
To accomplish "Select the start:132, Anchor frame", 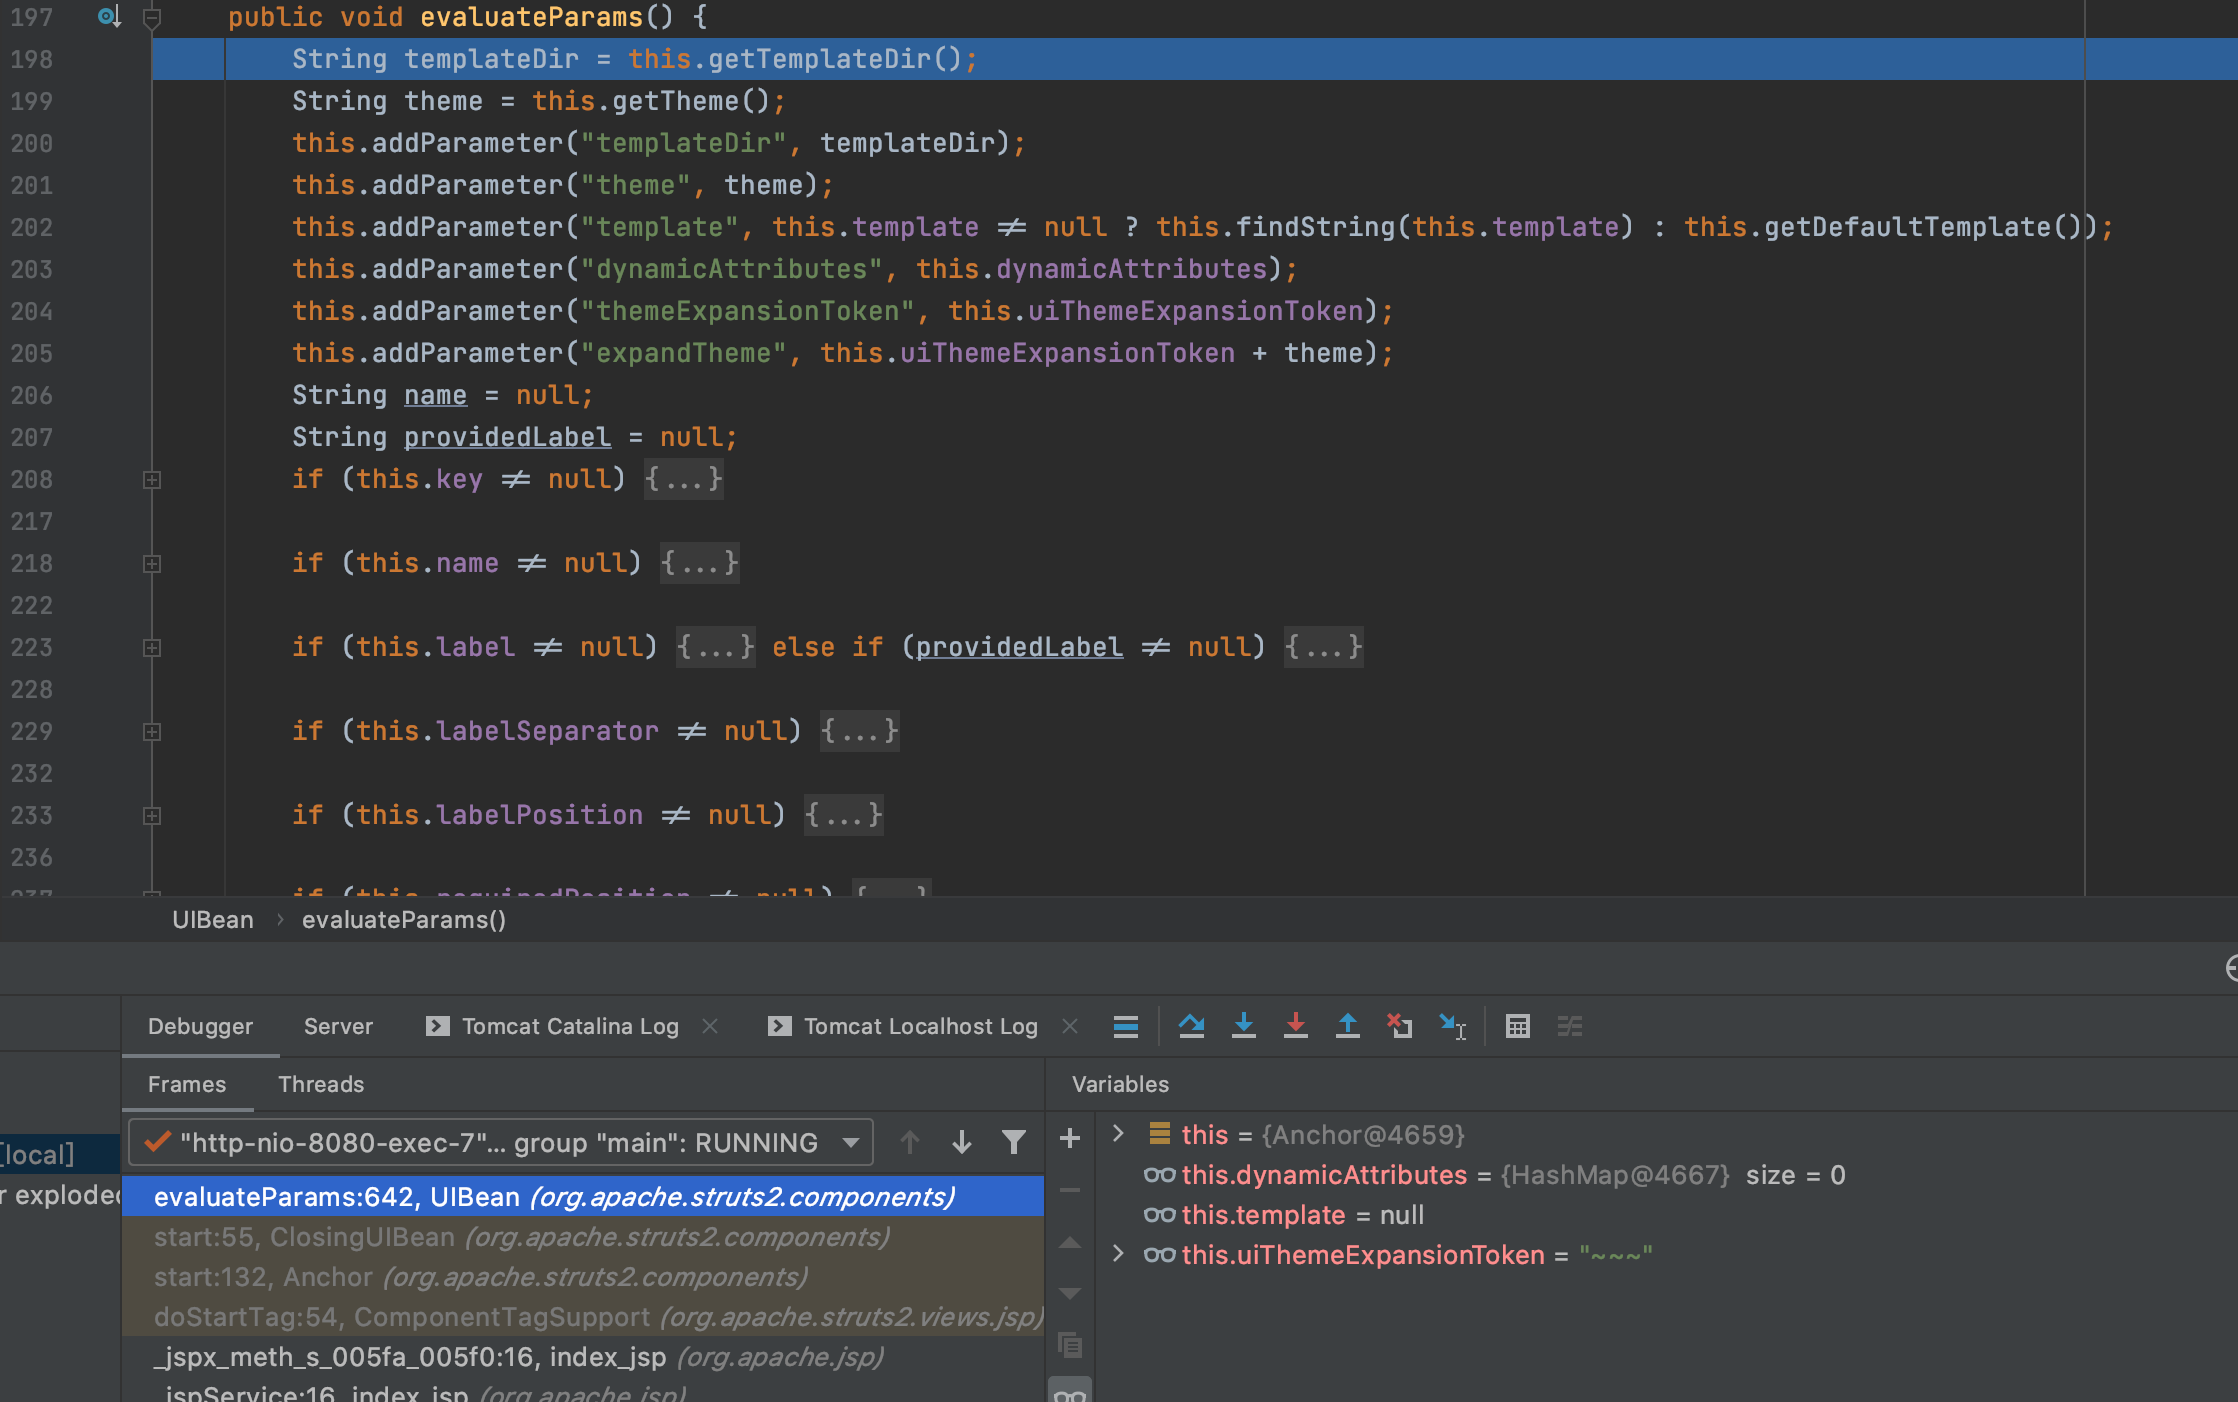I will coord(583,1277).
